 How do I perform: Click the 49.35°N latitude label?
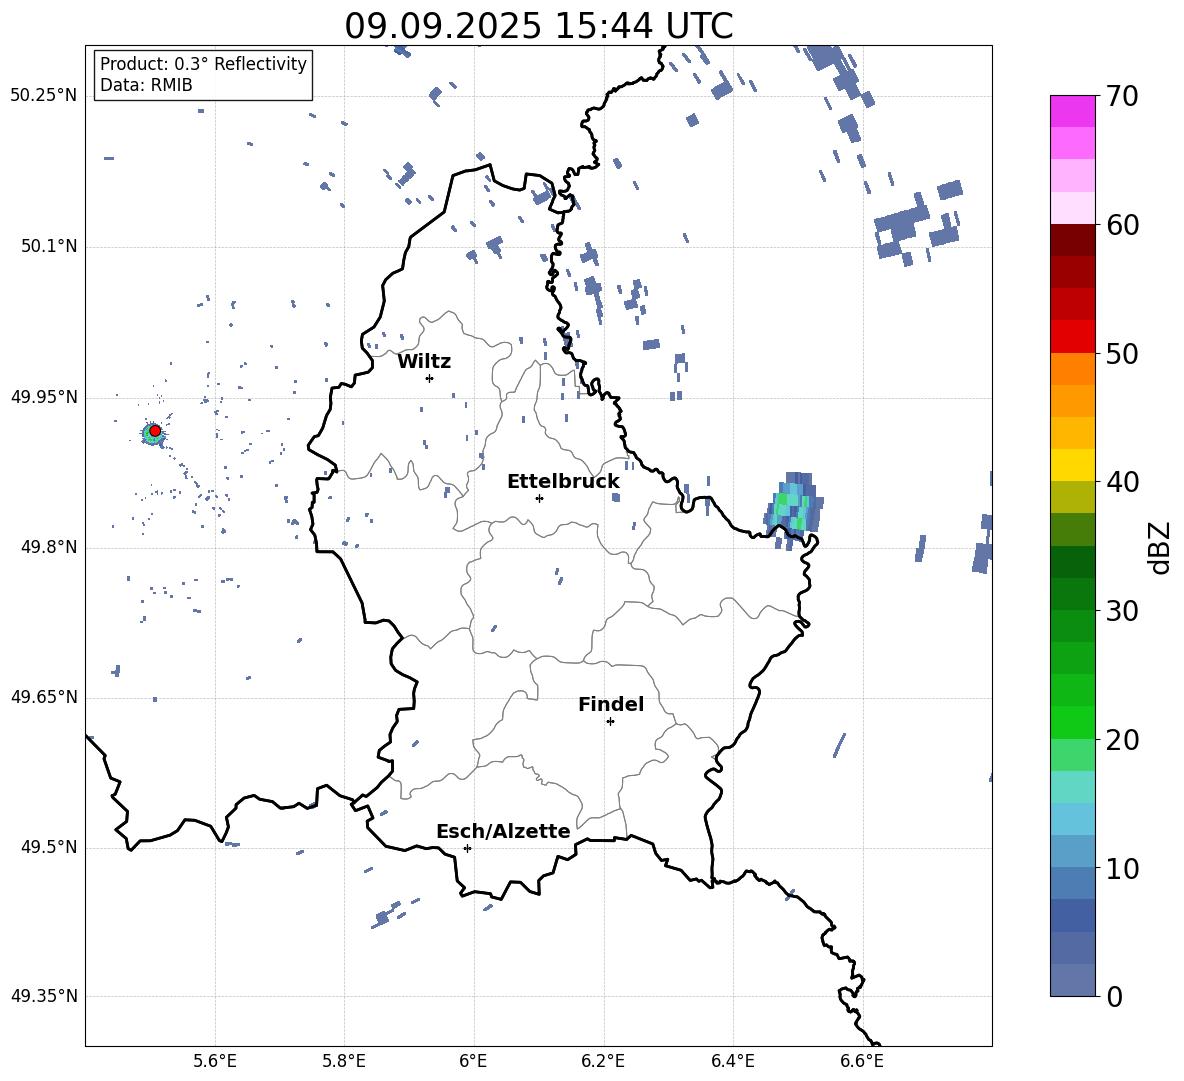coord(44,996)
